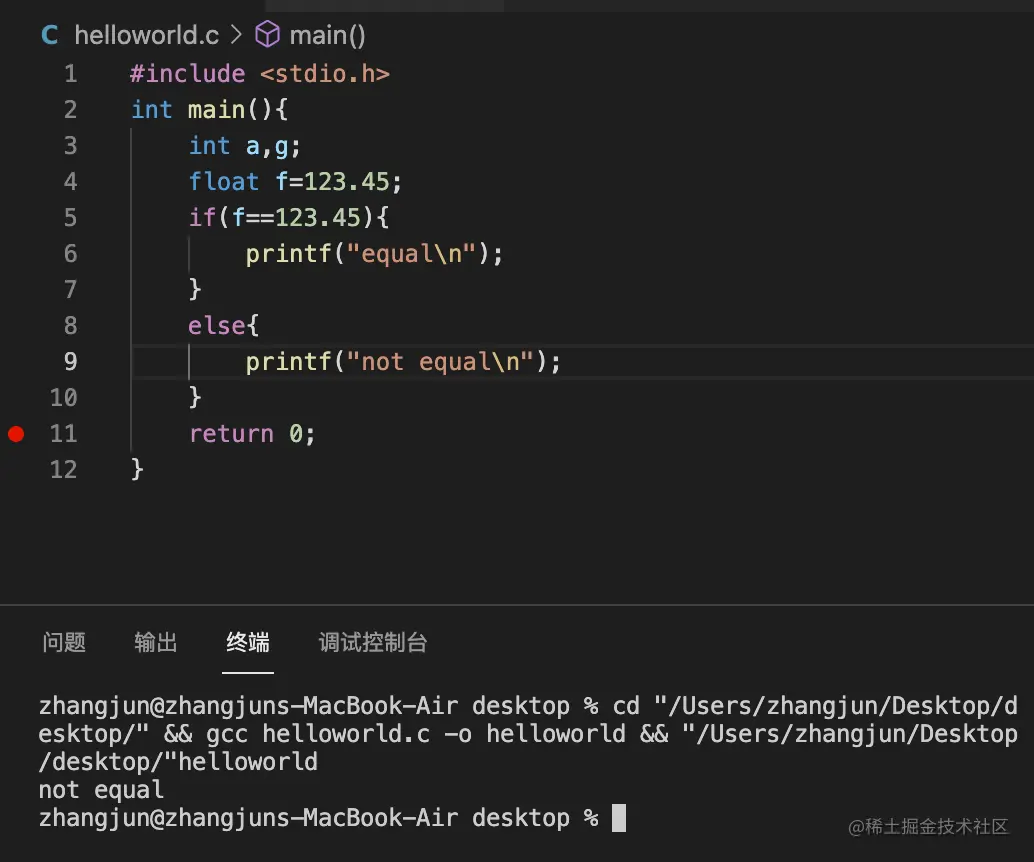Click line number 9 in gutter
Image resolution: width=1034 pixels, height=862 pixels.
[x=71, y=361]
